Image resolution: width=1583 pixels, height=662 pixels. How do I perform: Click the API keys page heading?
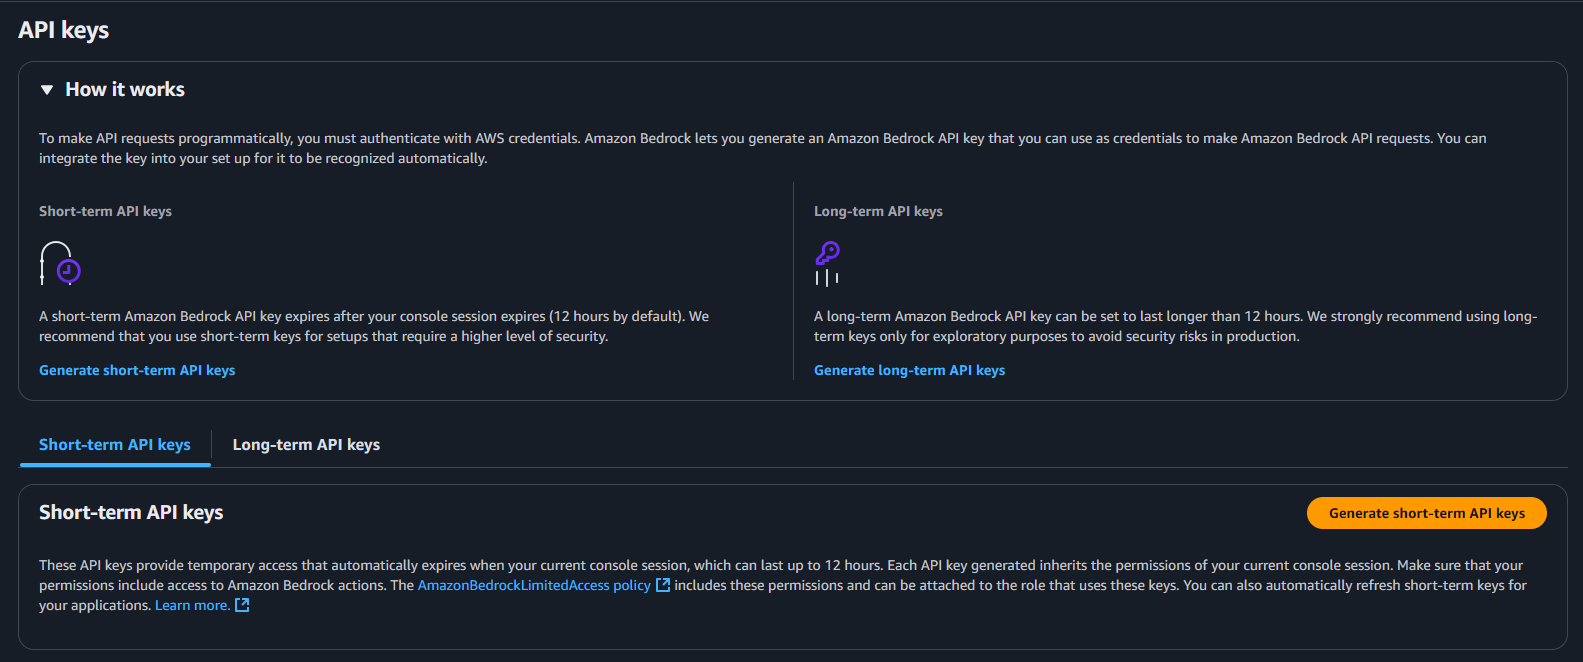(63, 30)
